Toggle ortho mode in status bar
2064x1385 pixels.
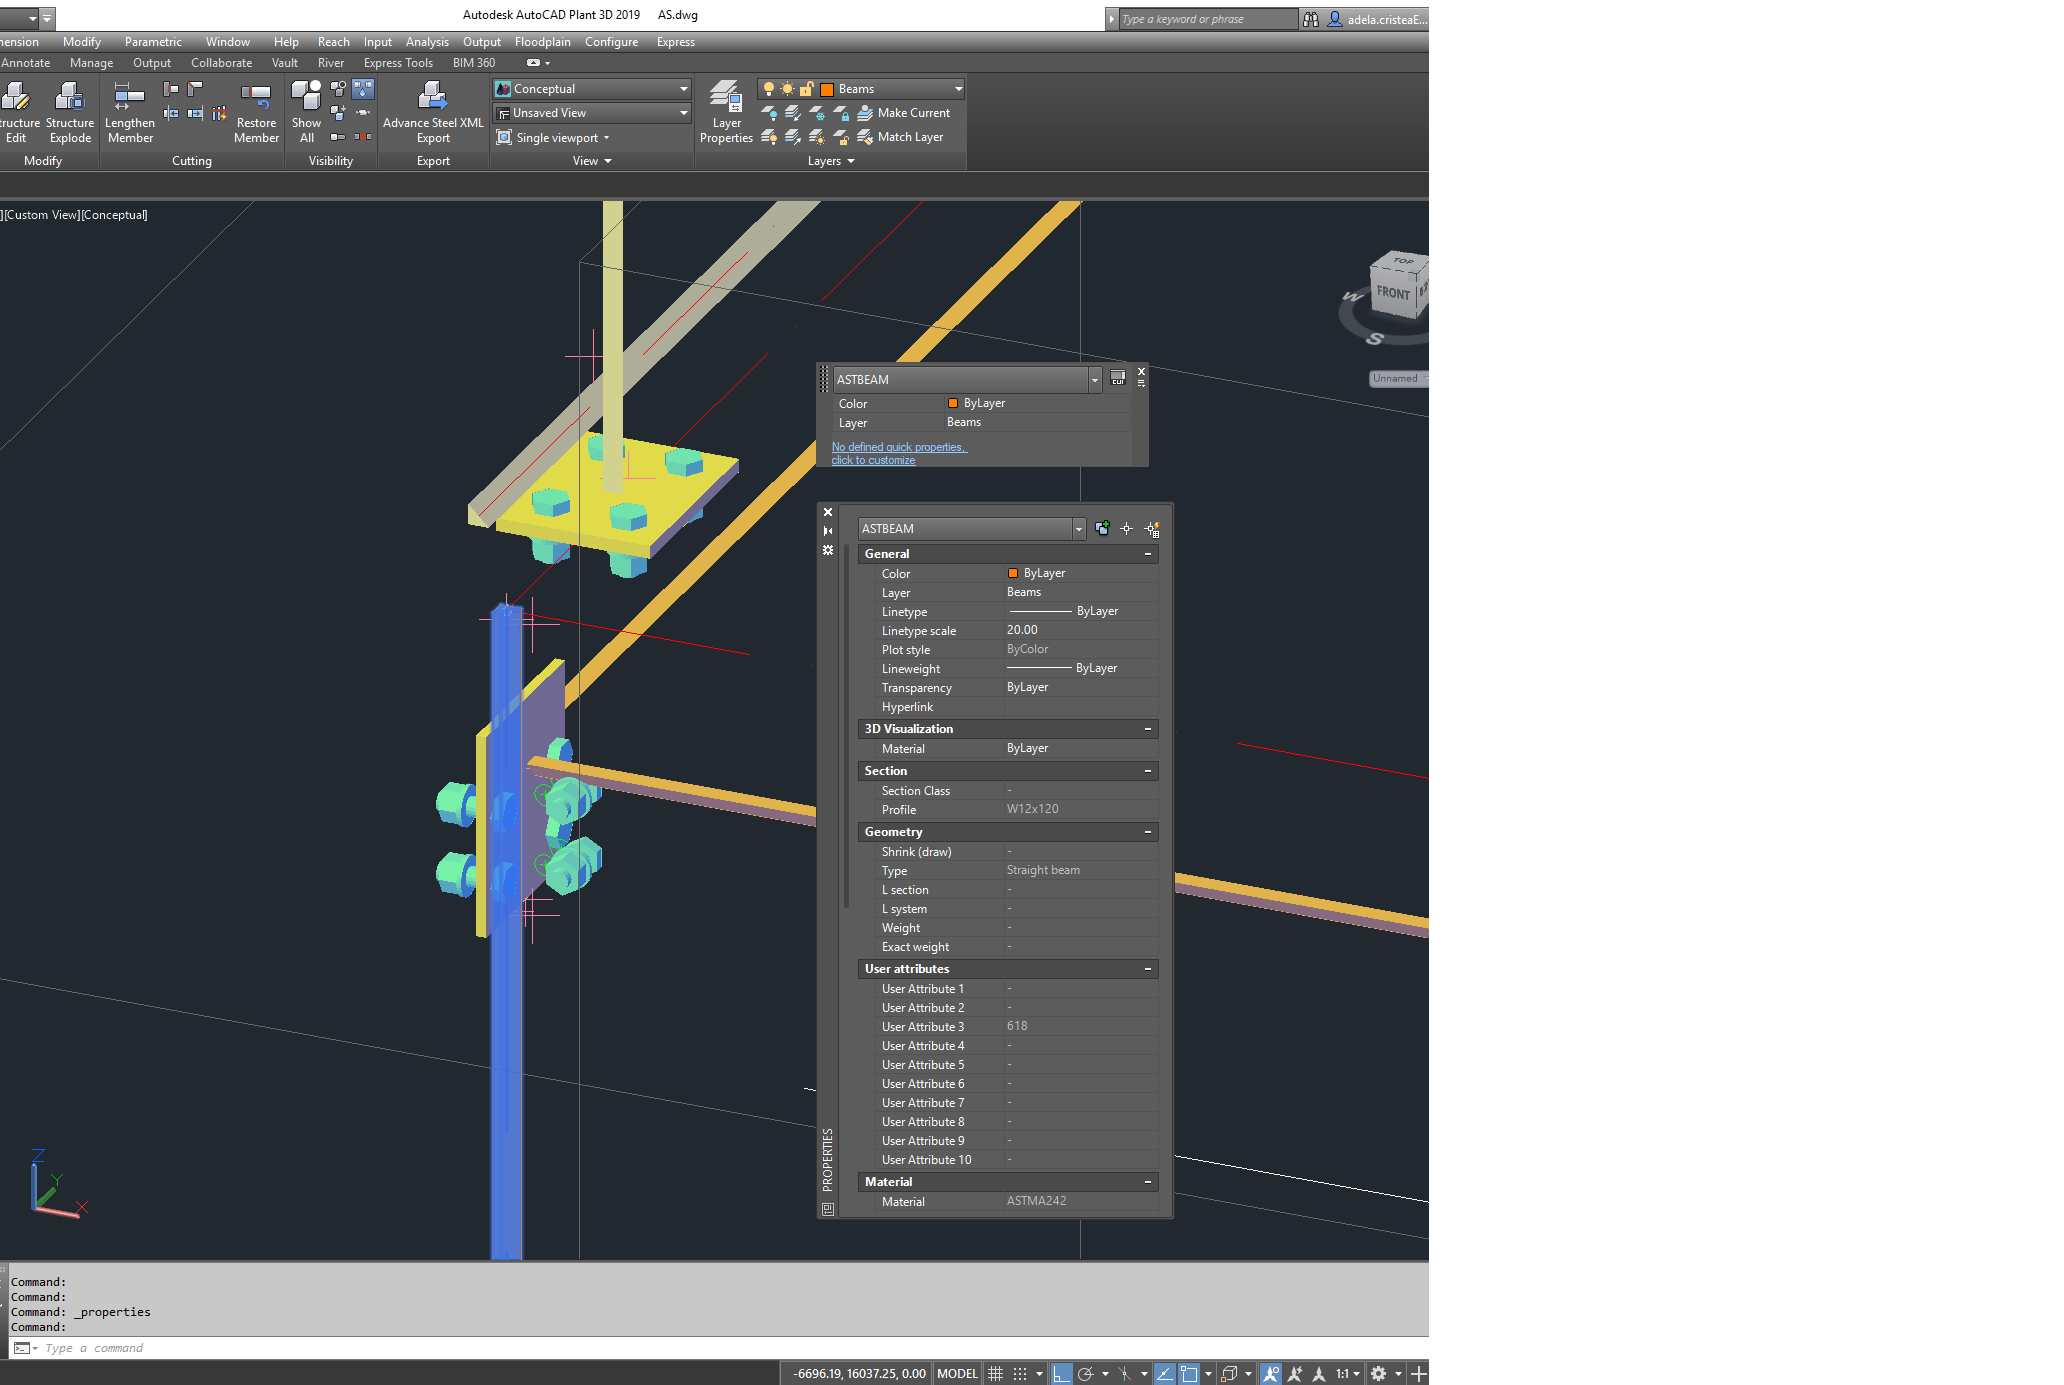[x=1061, y=1374]
